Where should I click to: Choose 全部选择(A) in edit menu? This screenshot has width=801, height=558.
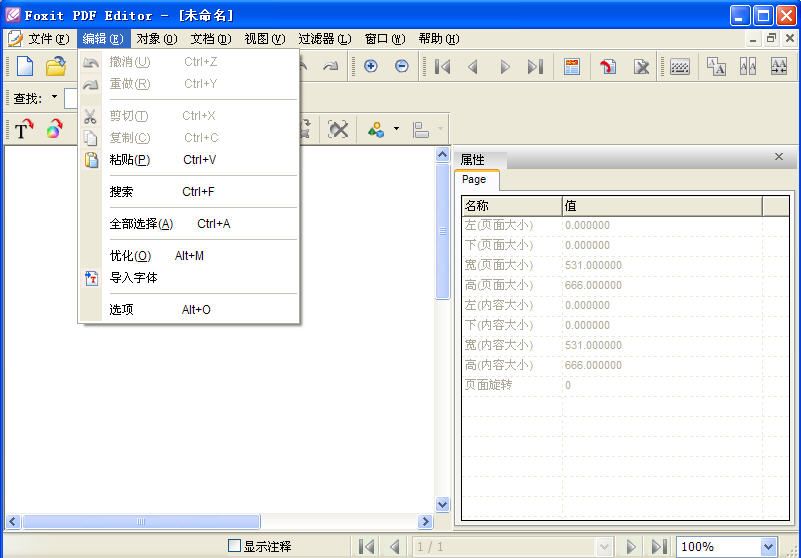(x=189, y=224)
